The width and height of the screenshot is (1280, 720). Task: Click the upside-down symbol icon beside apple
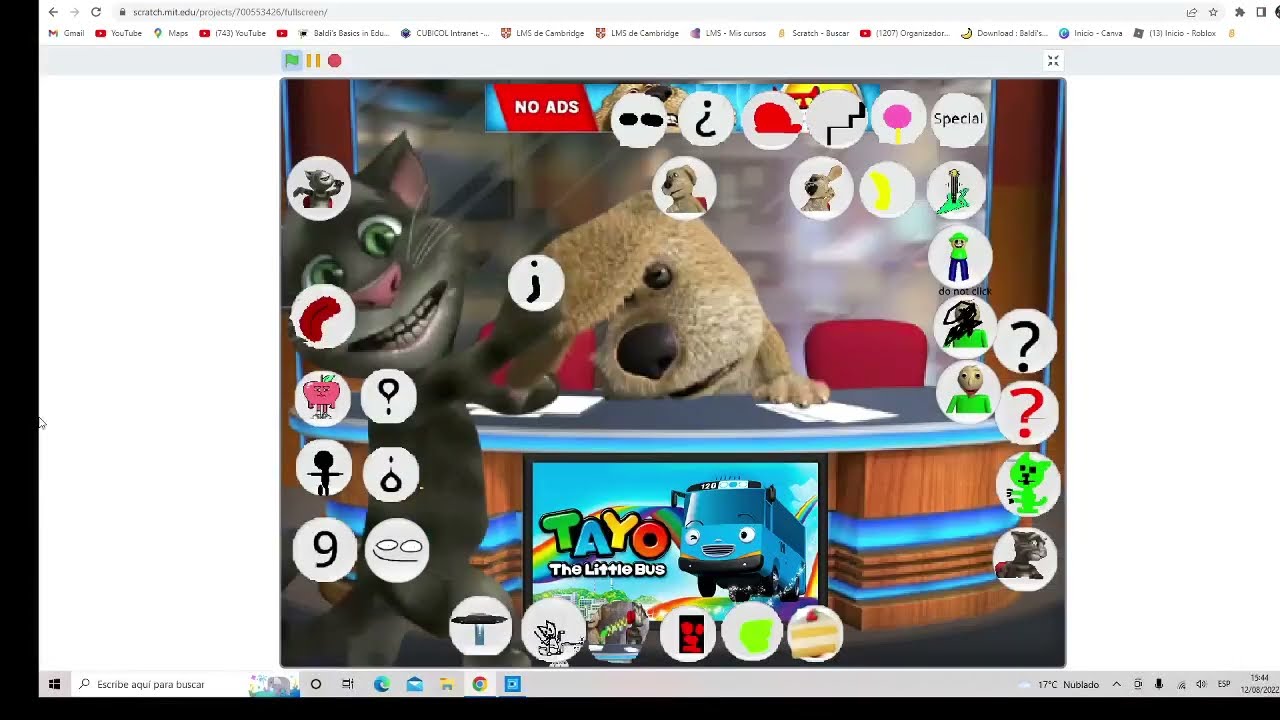389,396
